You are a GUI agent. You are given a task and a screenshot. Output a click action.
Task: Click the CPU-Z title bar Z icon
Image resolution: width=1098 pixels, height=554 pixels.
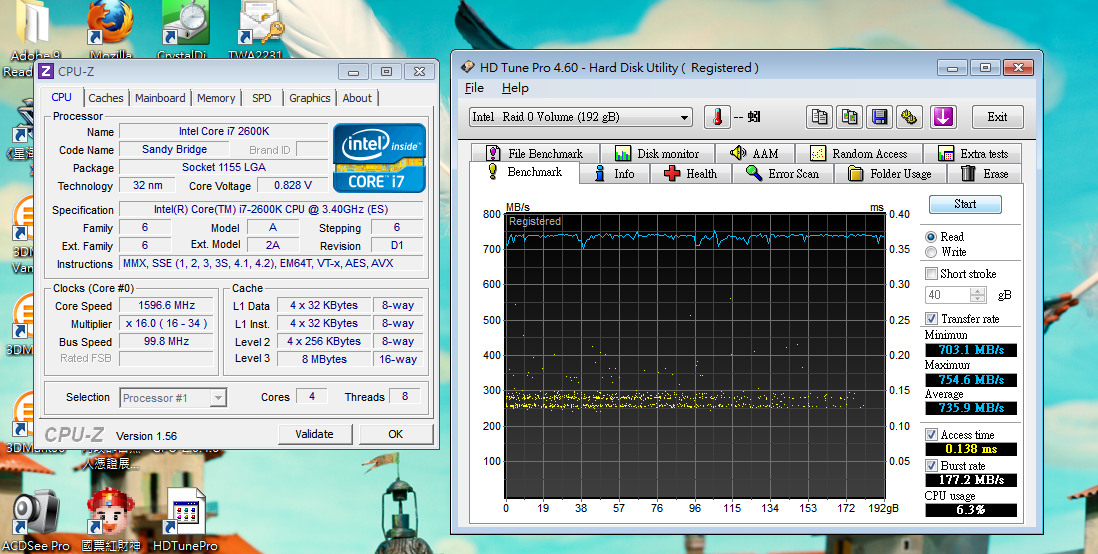click(x=46, y=71)
